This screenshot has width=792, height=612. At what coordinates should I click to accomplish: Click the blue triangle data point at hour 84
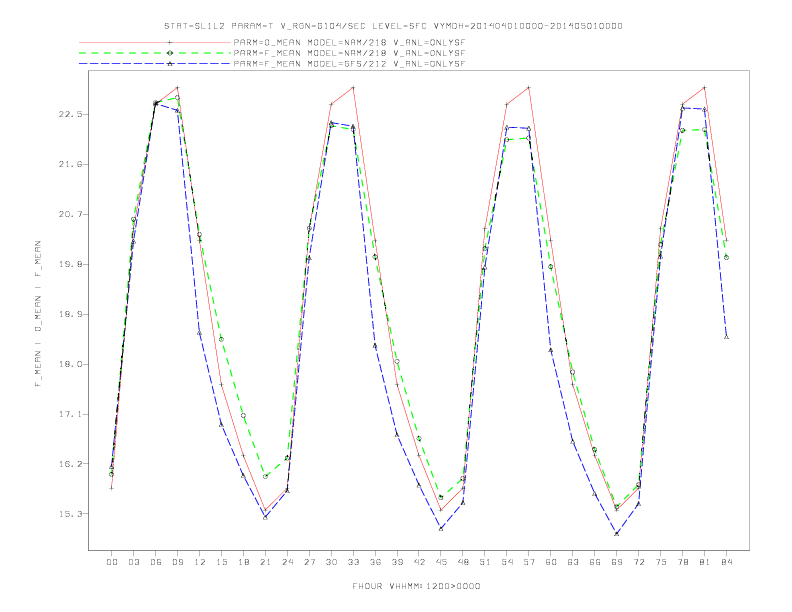pos(726,337)
